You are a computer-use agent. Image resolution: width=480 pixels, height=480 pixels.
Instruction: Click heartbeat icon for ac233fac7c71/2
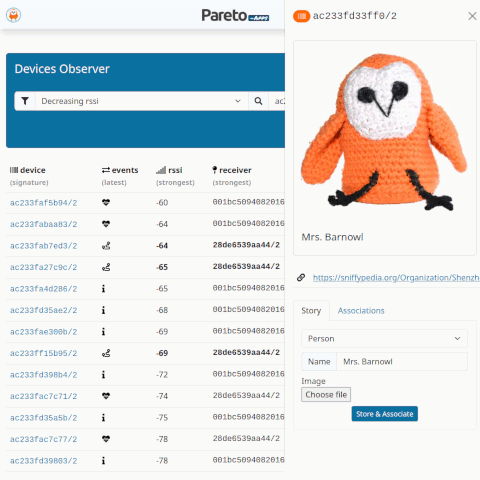(x=106, y=396)
